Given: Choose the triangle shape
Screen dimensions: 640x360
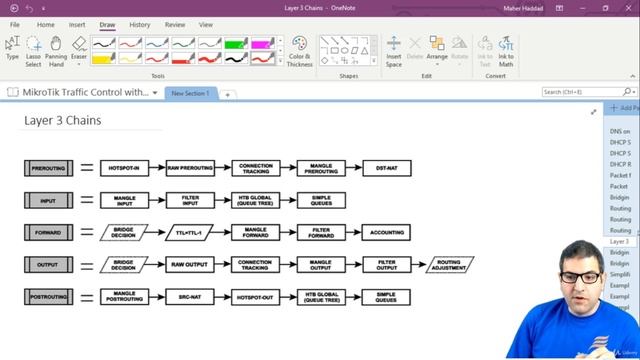Looking at the screenshot, I should pyautogui.click(x=364, y=51).
